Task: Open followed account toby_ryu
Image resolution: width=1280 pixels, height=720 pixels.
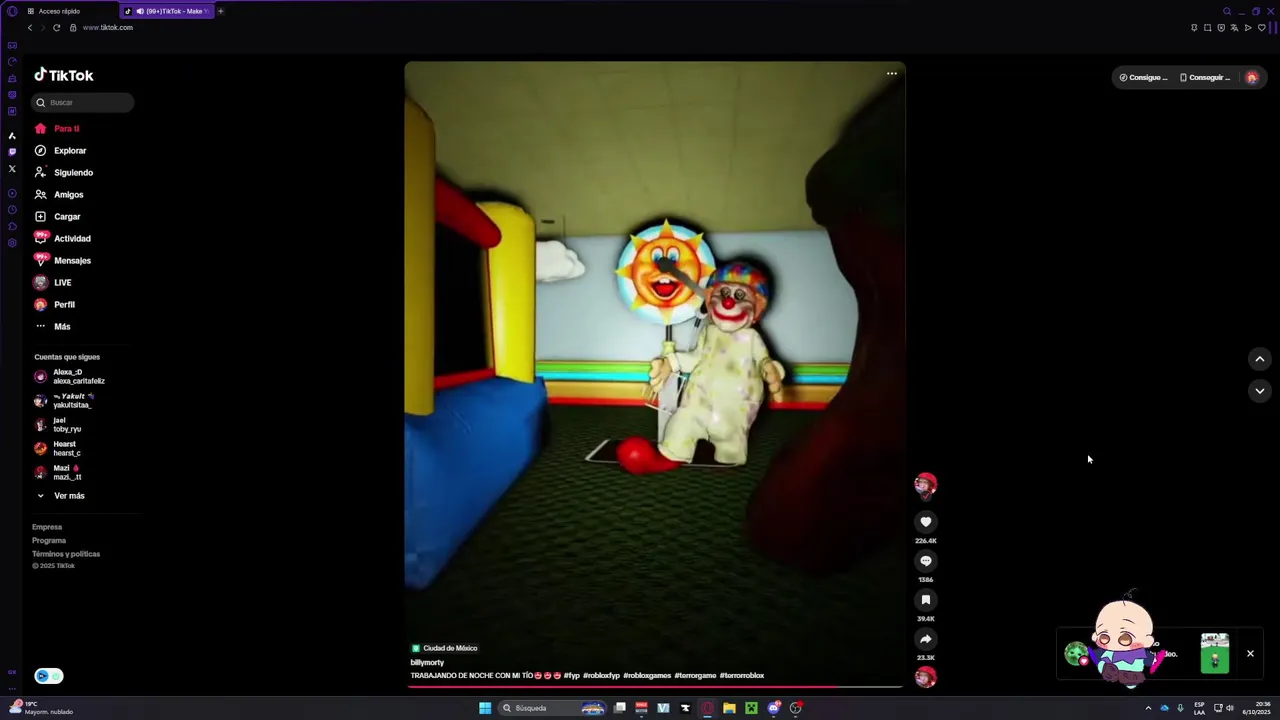Action: 58,425
